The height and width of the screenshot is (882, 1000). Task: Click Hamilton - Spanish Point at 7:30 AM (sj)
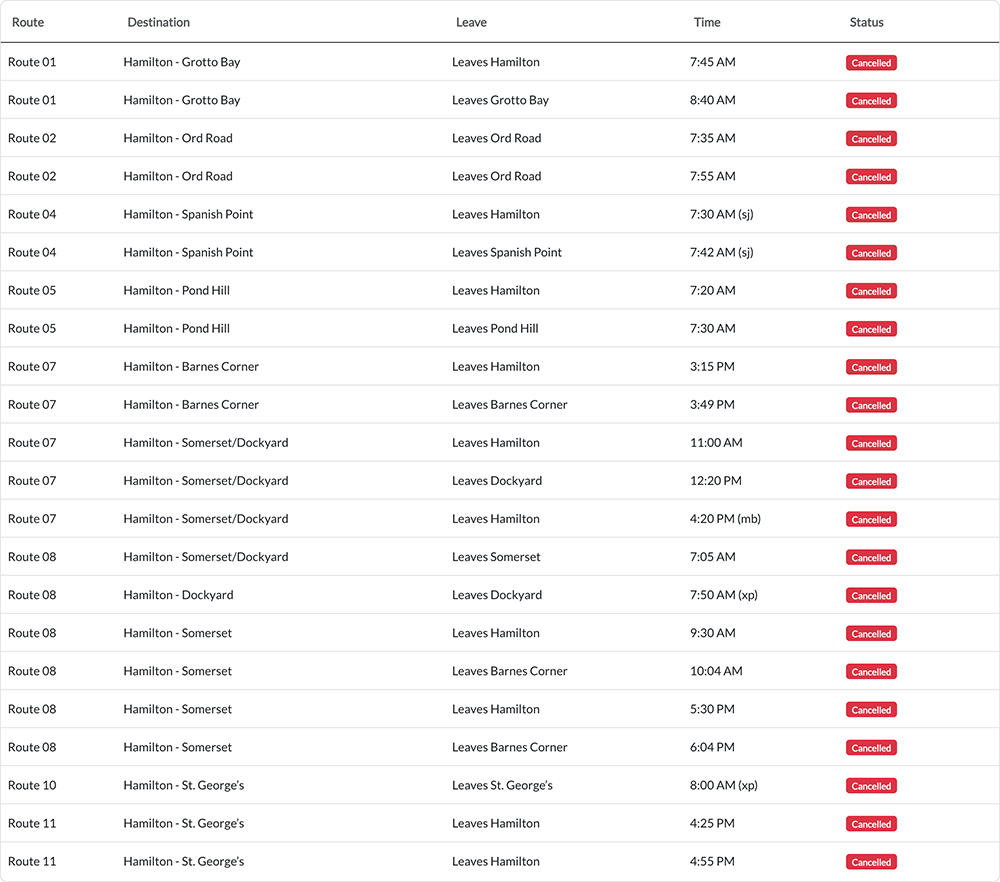tap(188, 214)
